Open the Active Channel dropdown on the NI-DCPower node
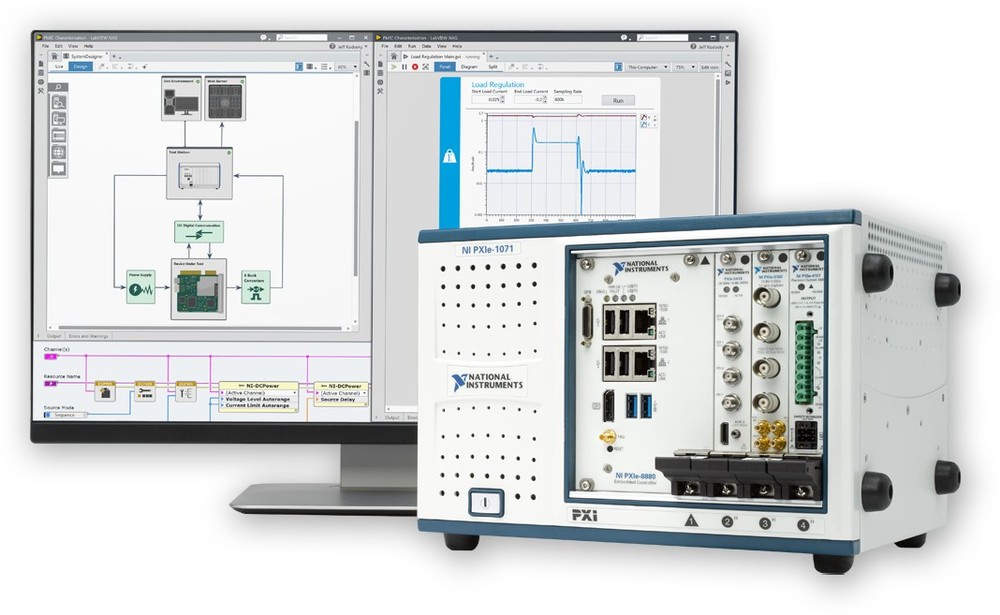This screenshot has height=615, width=1000. 294,393
